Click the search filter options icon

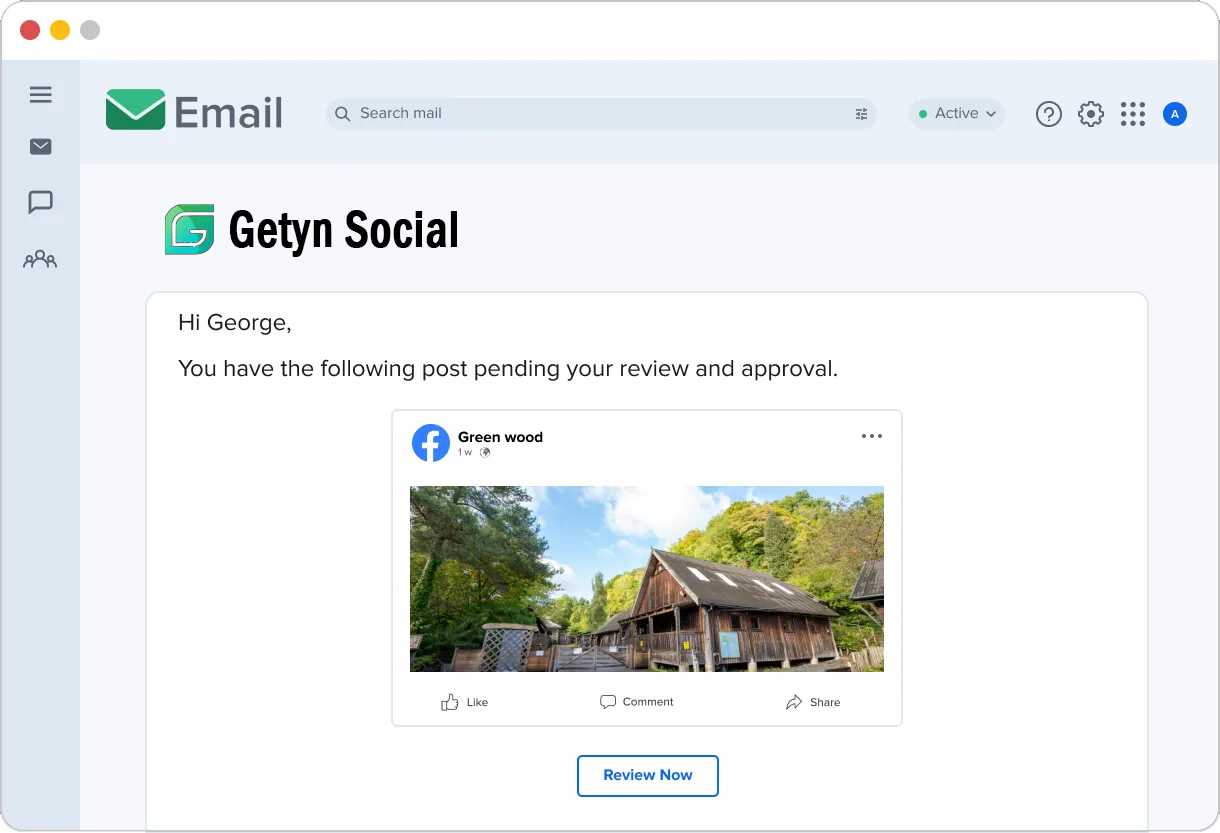pyautogui.click(x=861, y=114)
